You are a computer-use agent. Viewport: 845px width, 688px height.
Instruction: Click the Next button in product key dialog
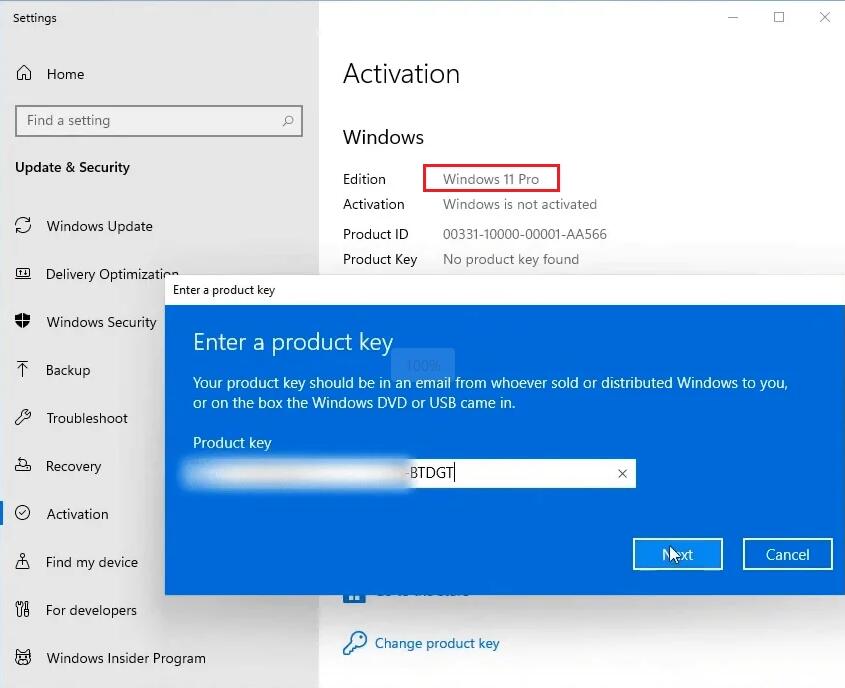(677, 554)
